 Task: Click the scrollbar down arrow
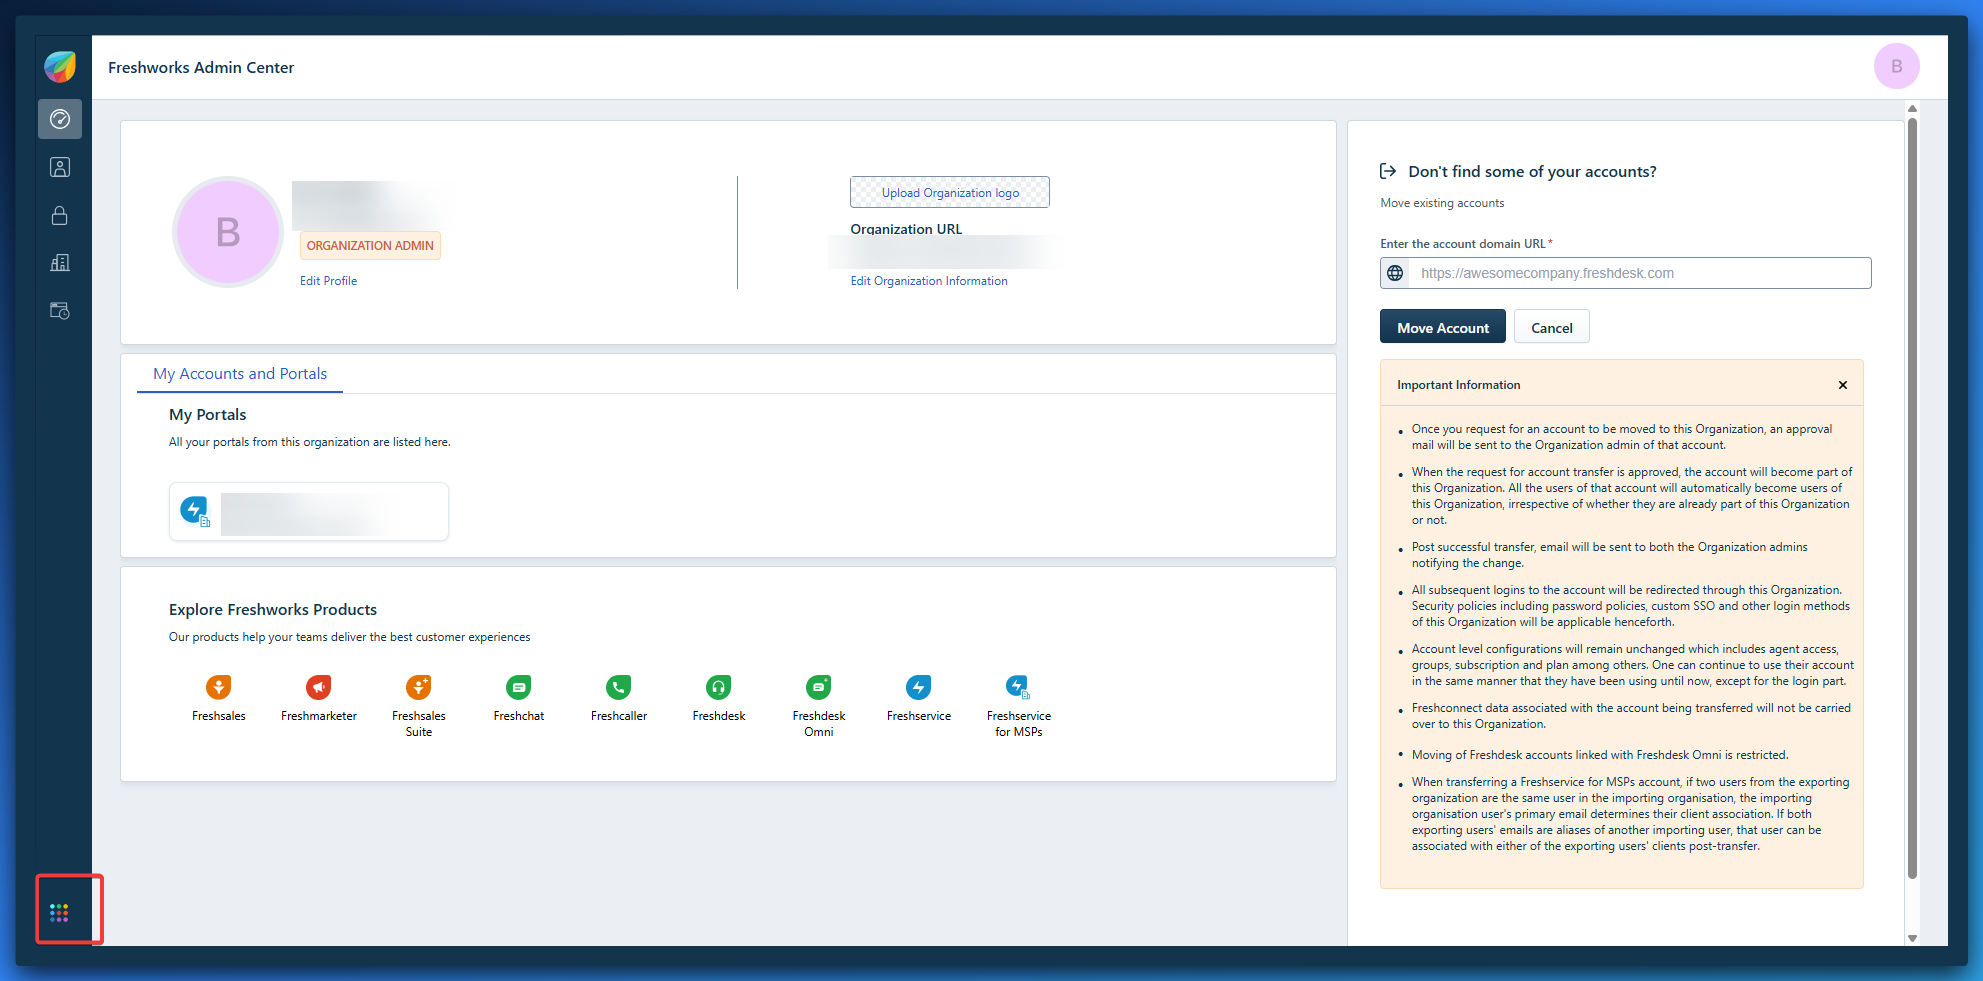1912,938
